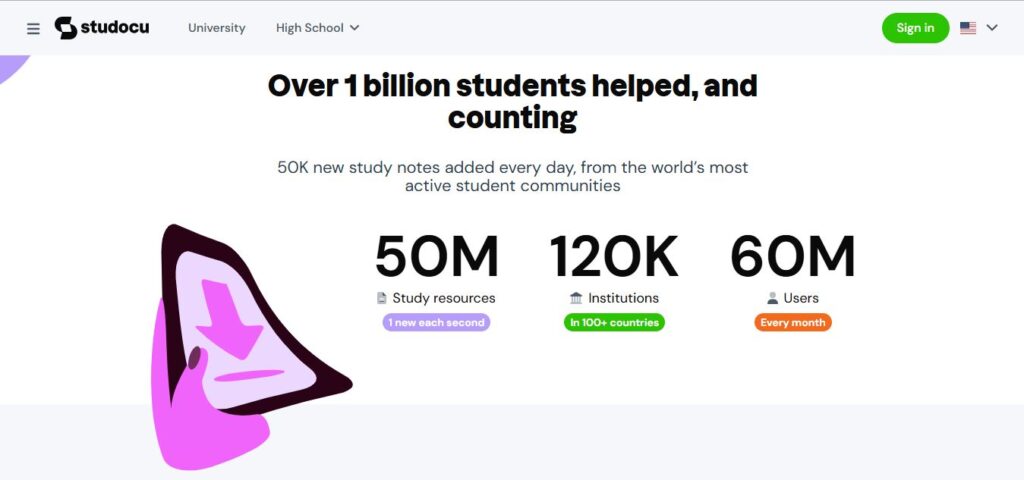1024x480 pixels.
Task: Click the 60M users figure
Action: tap(793, 258)
